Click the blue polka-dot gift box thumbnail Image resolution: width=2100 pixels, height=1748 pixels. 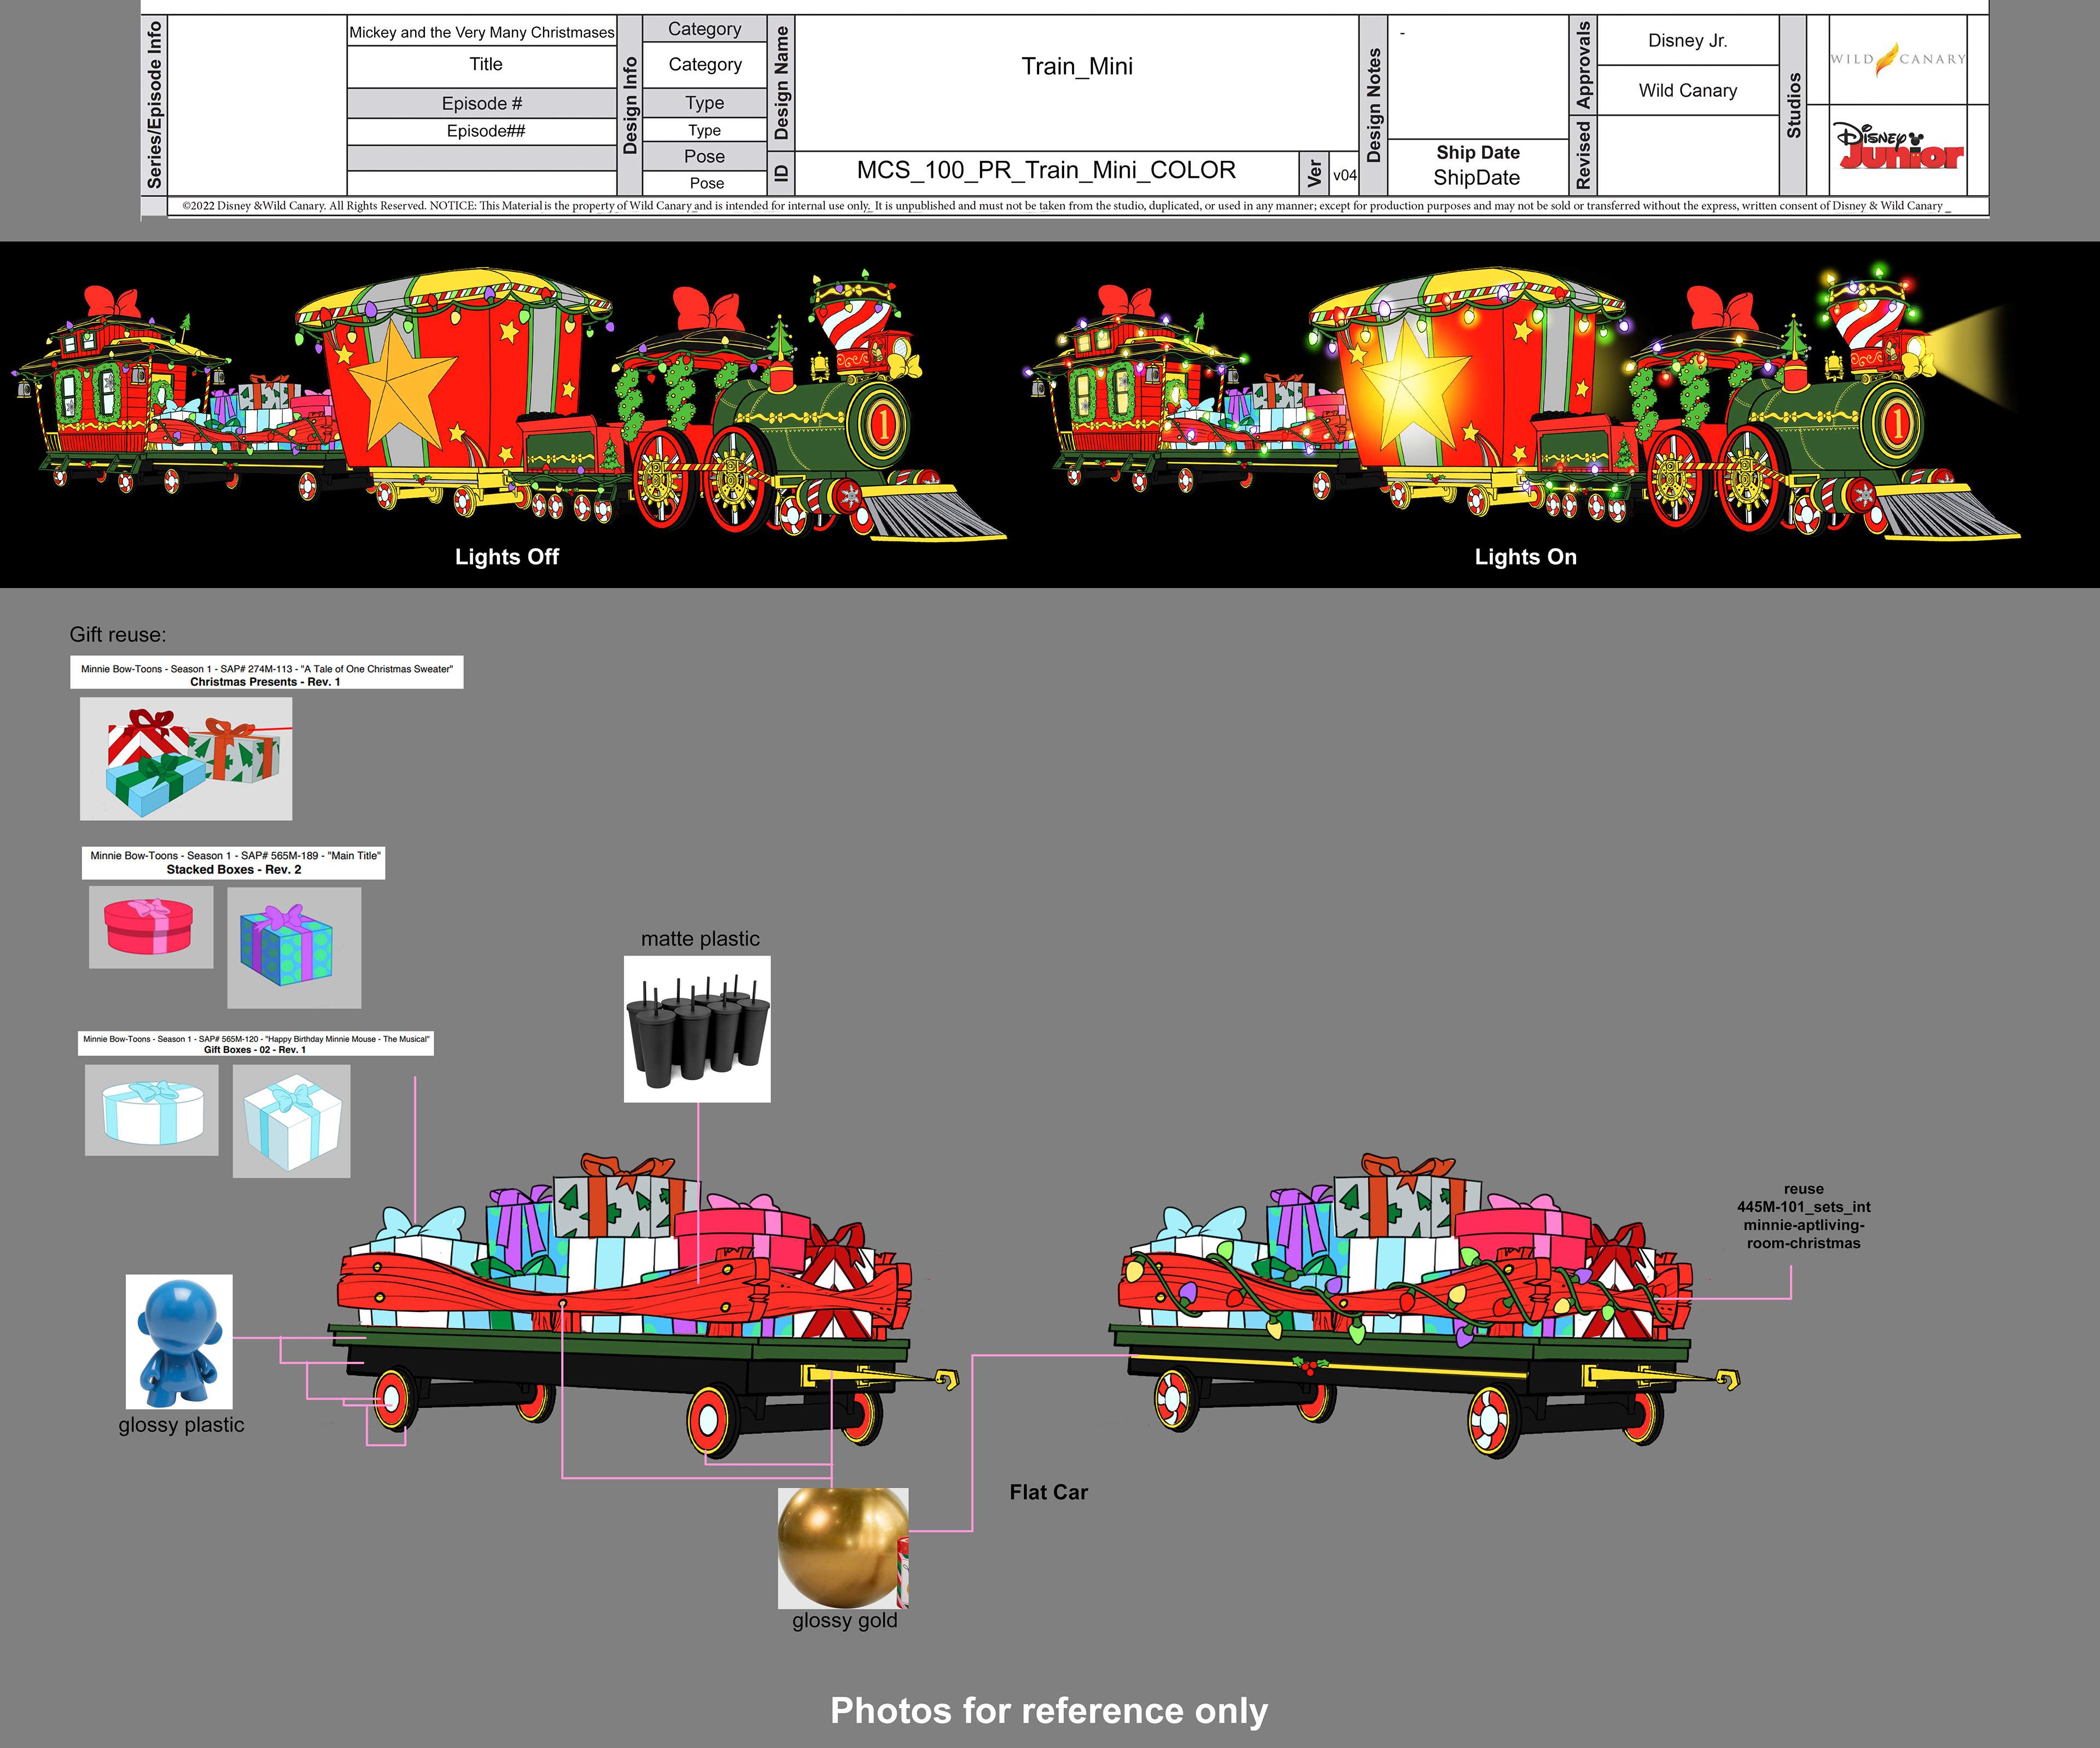(293, 947)
